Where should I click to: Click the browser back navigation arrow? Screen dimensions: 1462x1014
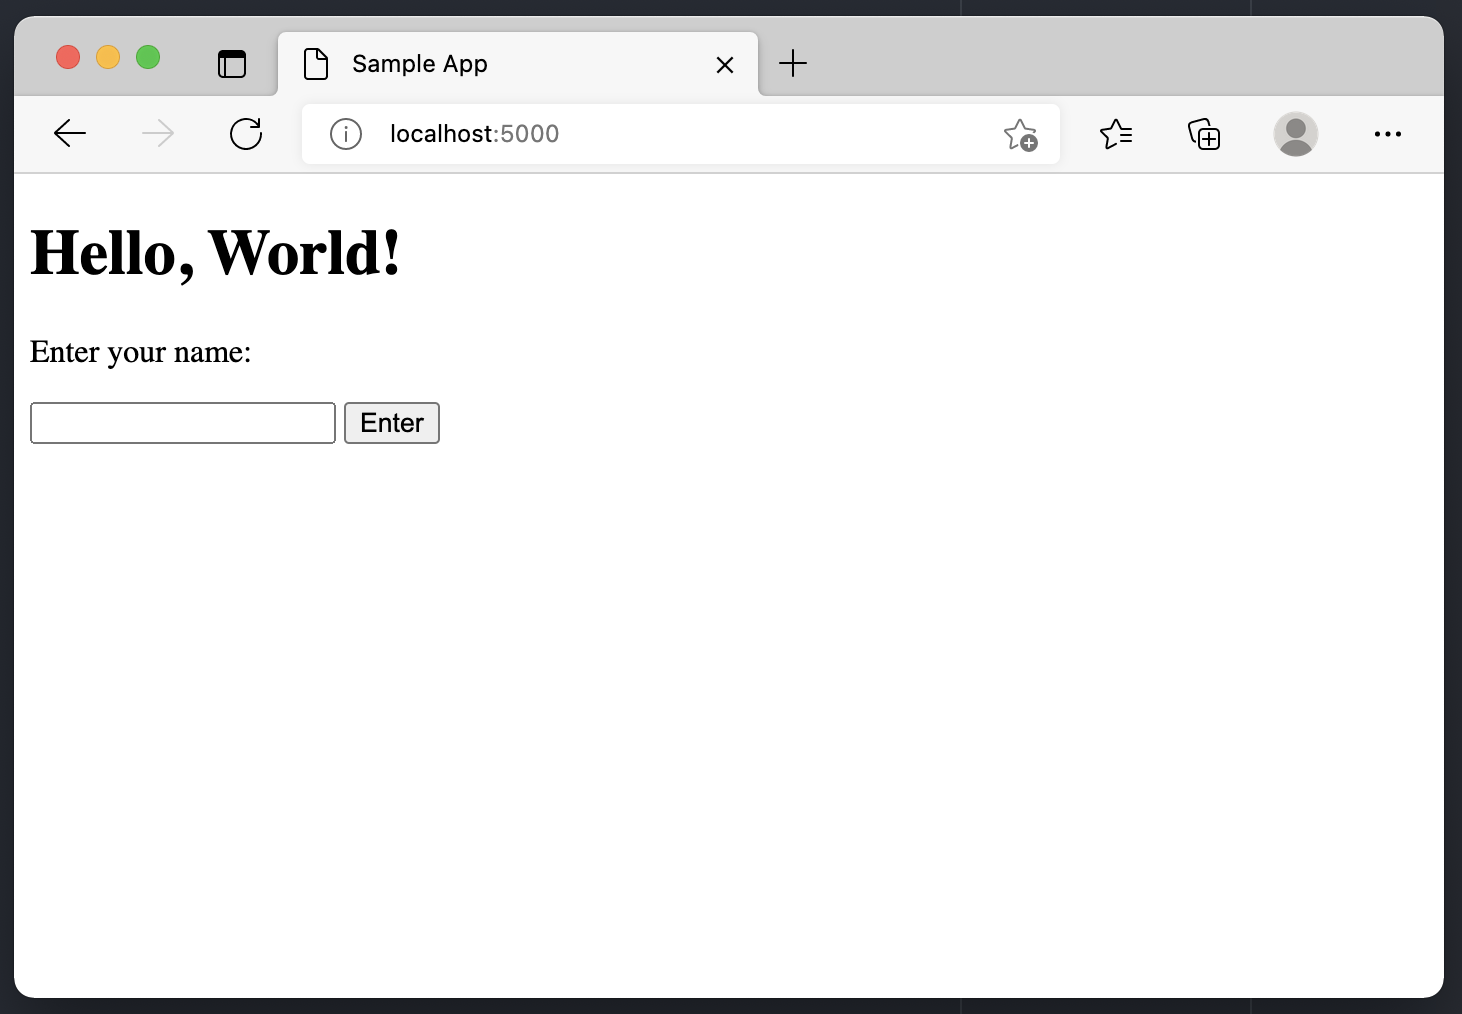tap(70, 133)
